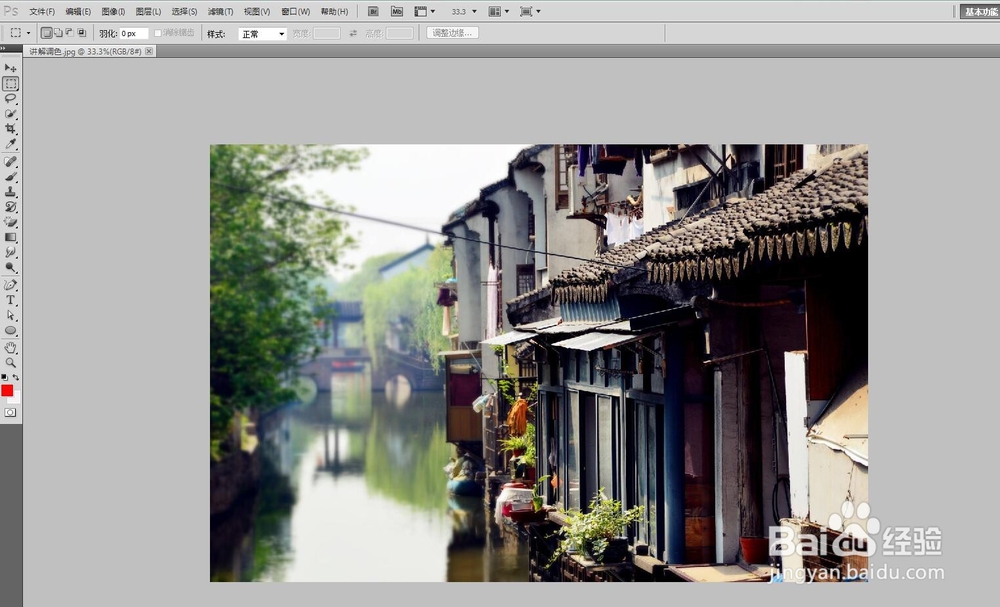Swap foreground and background colors
This screenshot has width=1000, height=607.
pyautogui.click(x=16, y=377)
